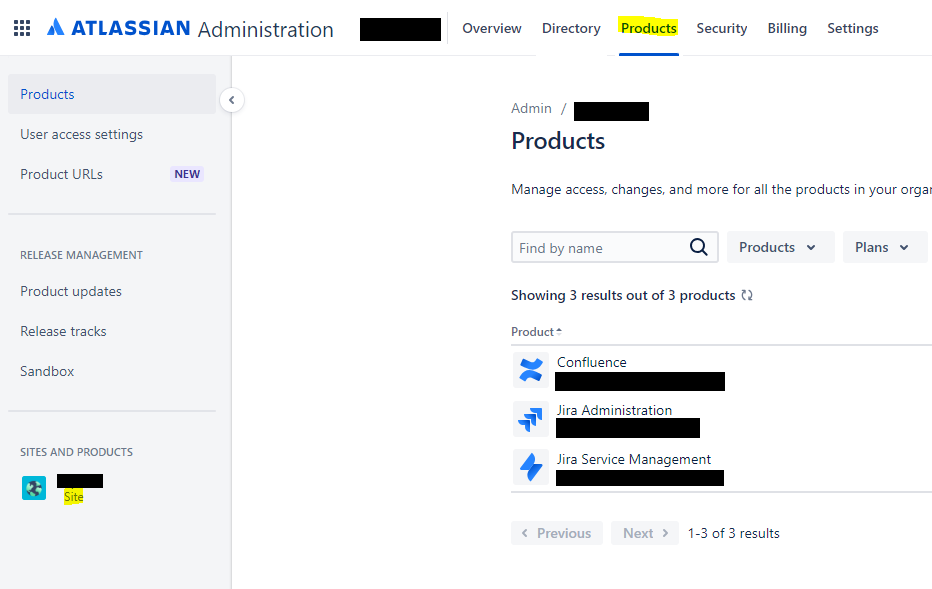Screen dimensions: 932x589
Task: Open Product URLs settings
Action: tap(61, 174)
